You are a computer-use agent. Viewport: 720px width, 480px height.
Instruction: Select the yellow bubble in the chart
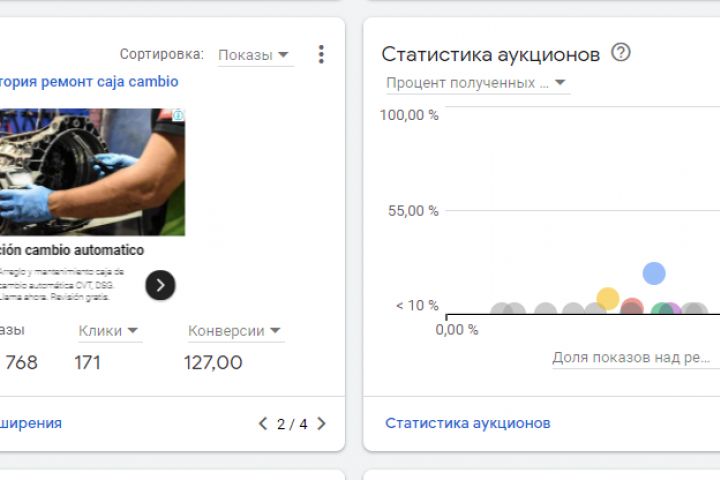608,298
